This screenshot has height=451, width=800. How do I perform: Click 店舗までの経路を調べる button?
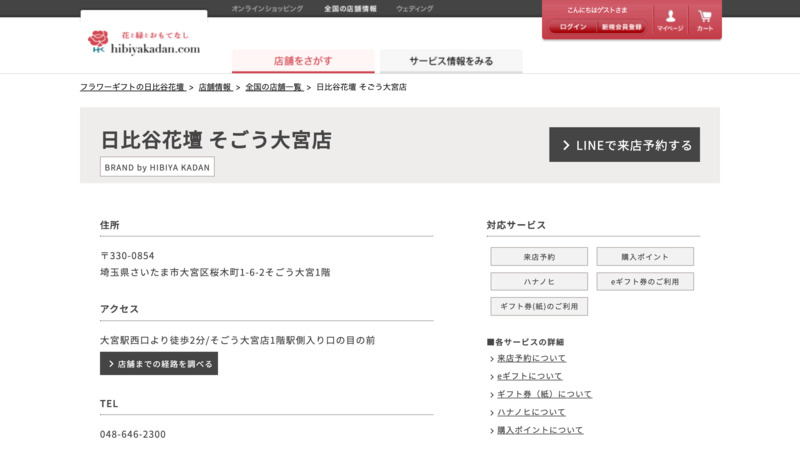[x=159, y=364]
